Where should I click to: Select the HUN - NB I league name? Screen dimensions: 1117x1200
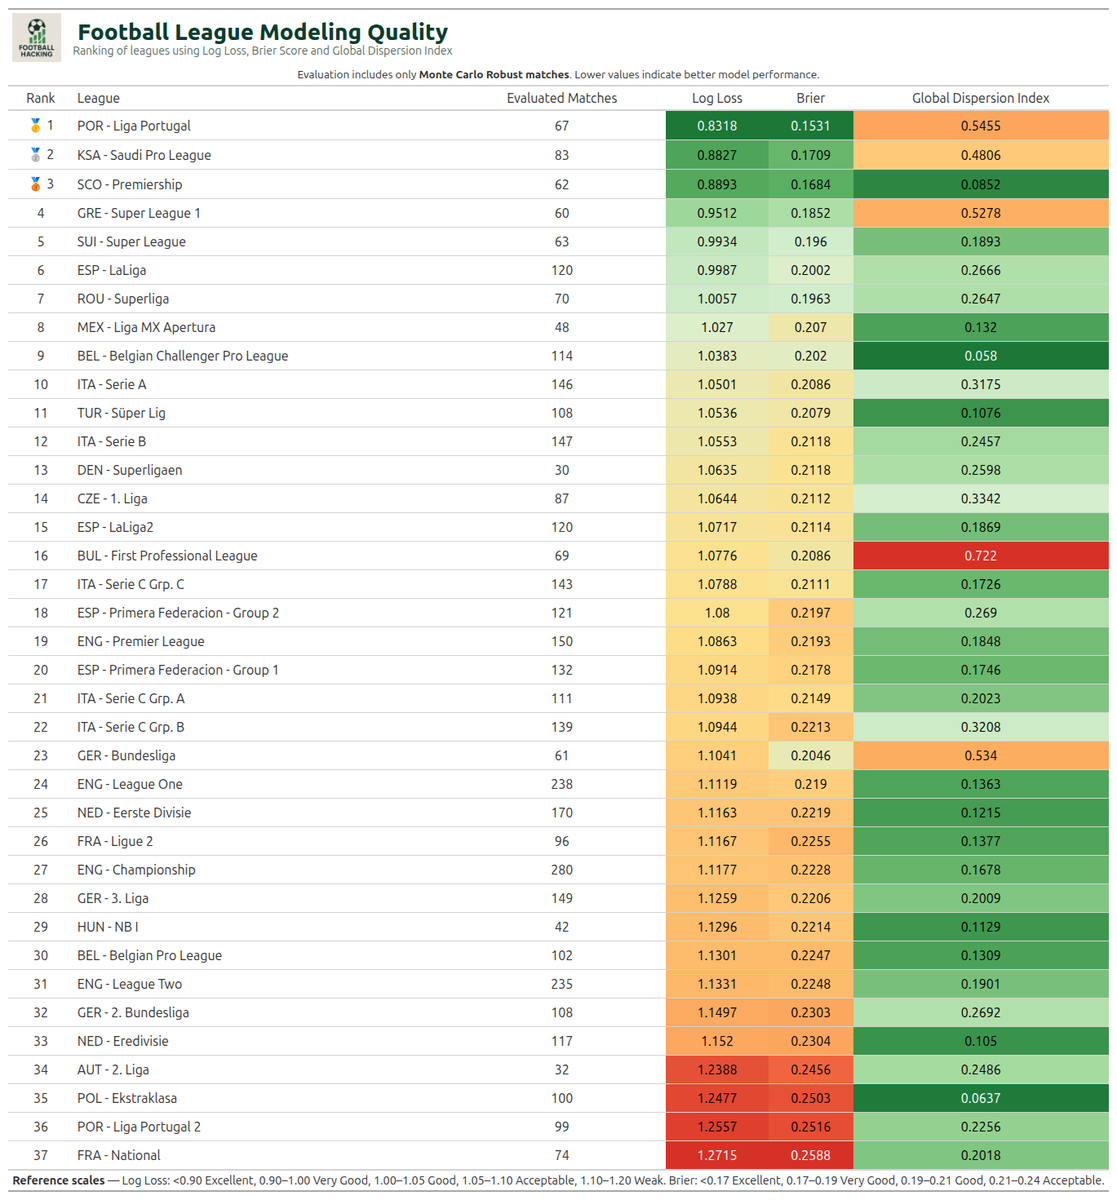pyautogui.click(x=108, y=927)
